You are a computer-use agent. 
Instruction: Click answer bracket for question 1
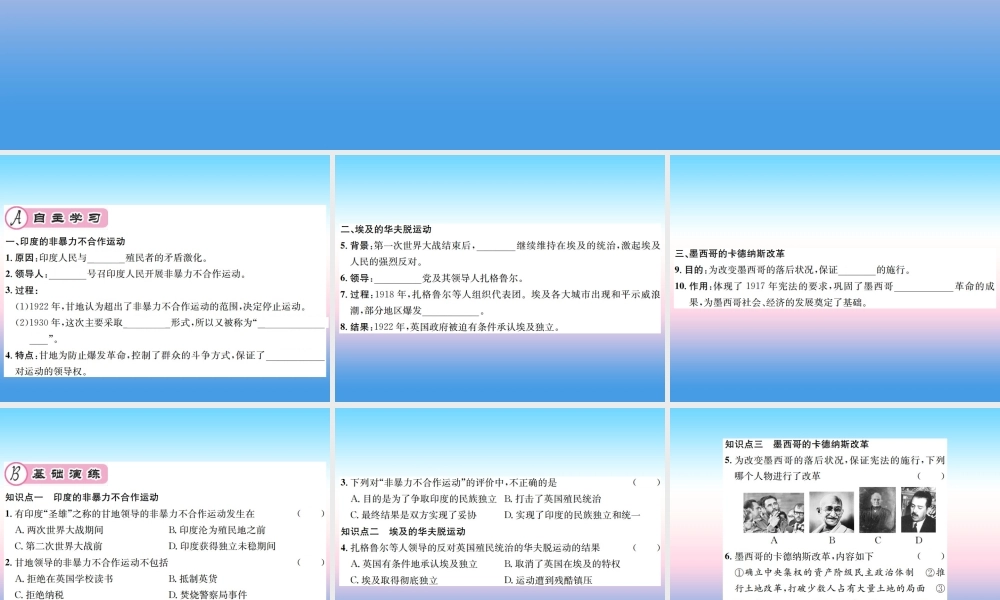pos(311,513)
